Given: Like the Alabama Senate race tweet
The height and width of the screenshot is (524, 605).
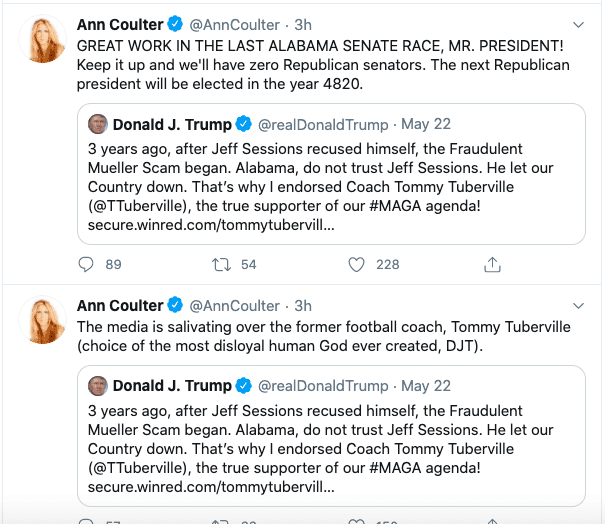Looking at the screenshot, I should pyautogui.click(x=356, y=264).
